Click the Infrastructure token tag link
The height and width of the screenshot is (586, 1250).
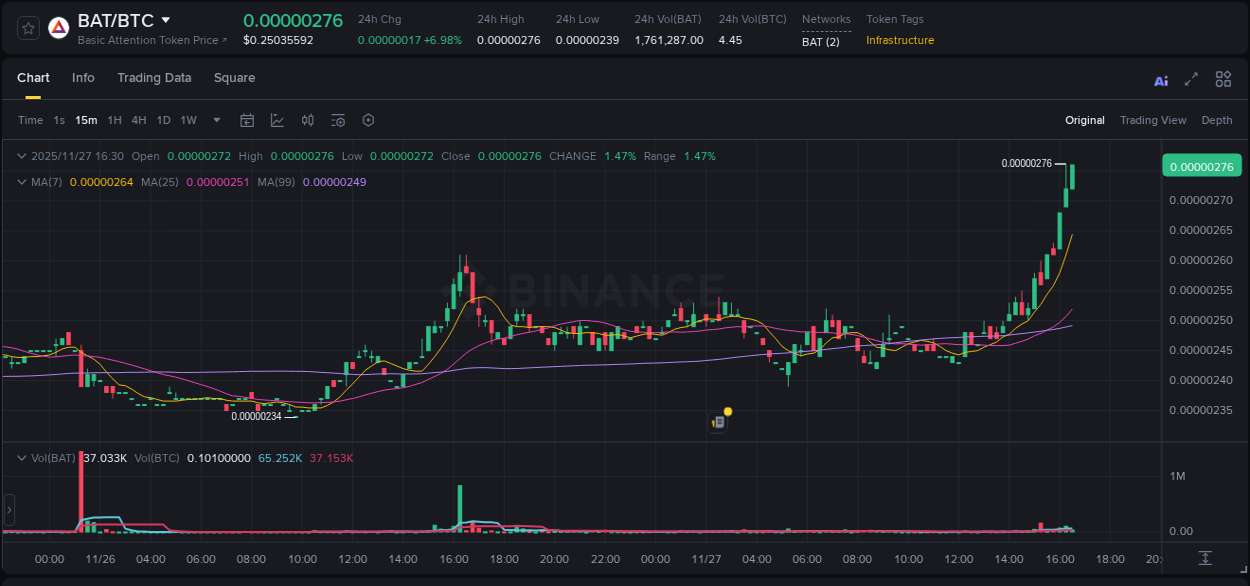coord(899,41)
